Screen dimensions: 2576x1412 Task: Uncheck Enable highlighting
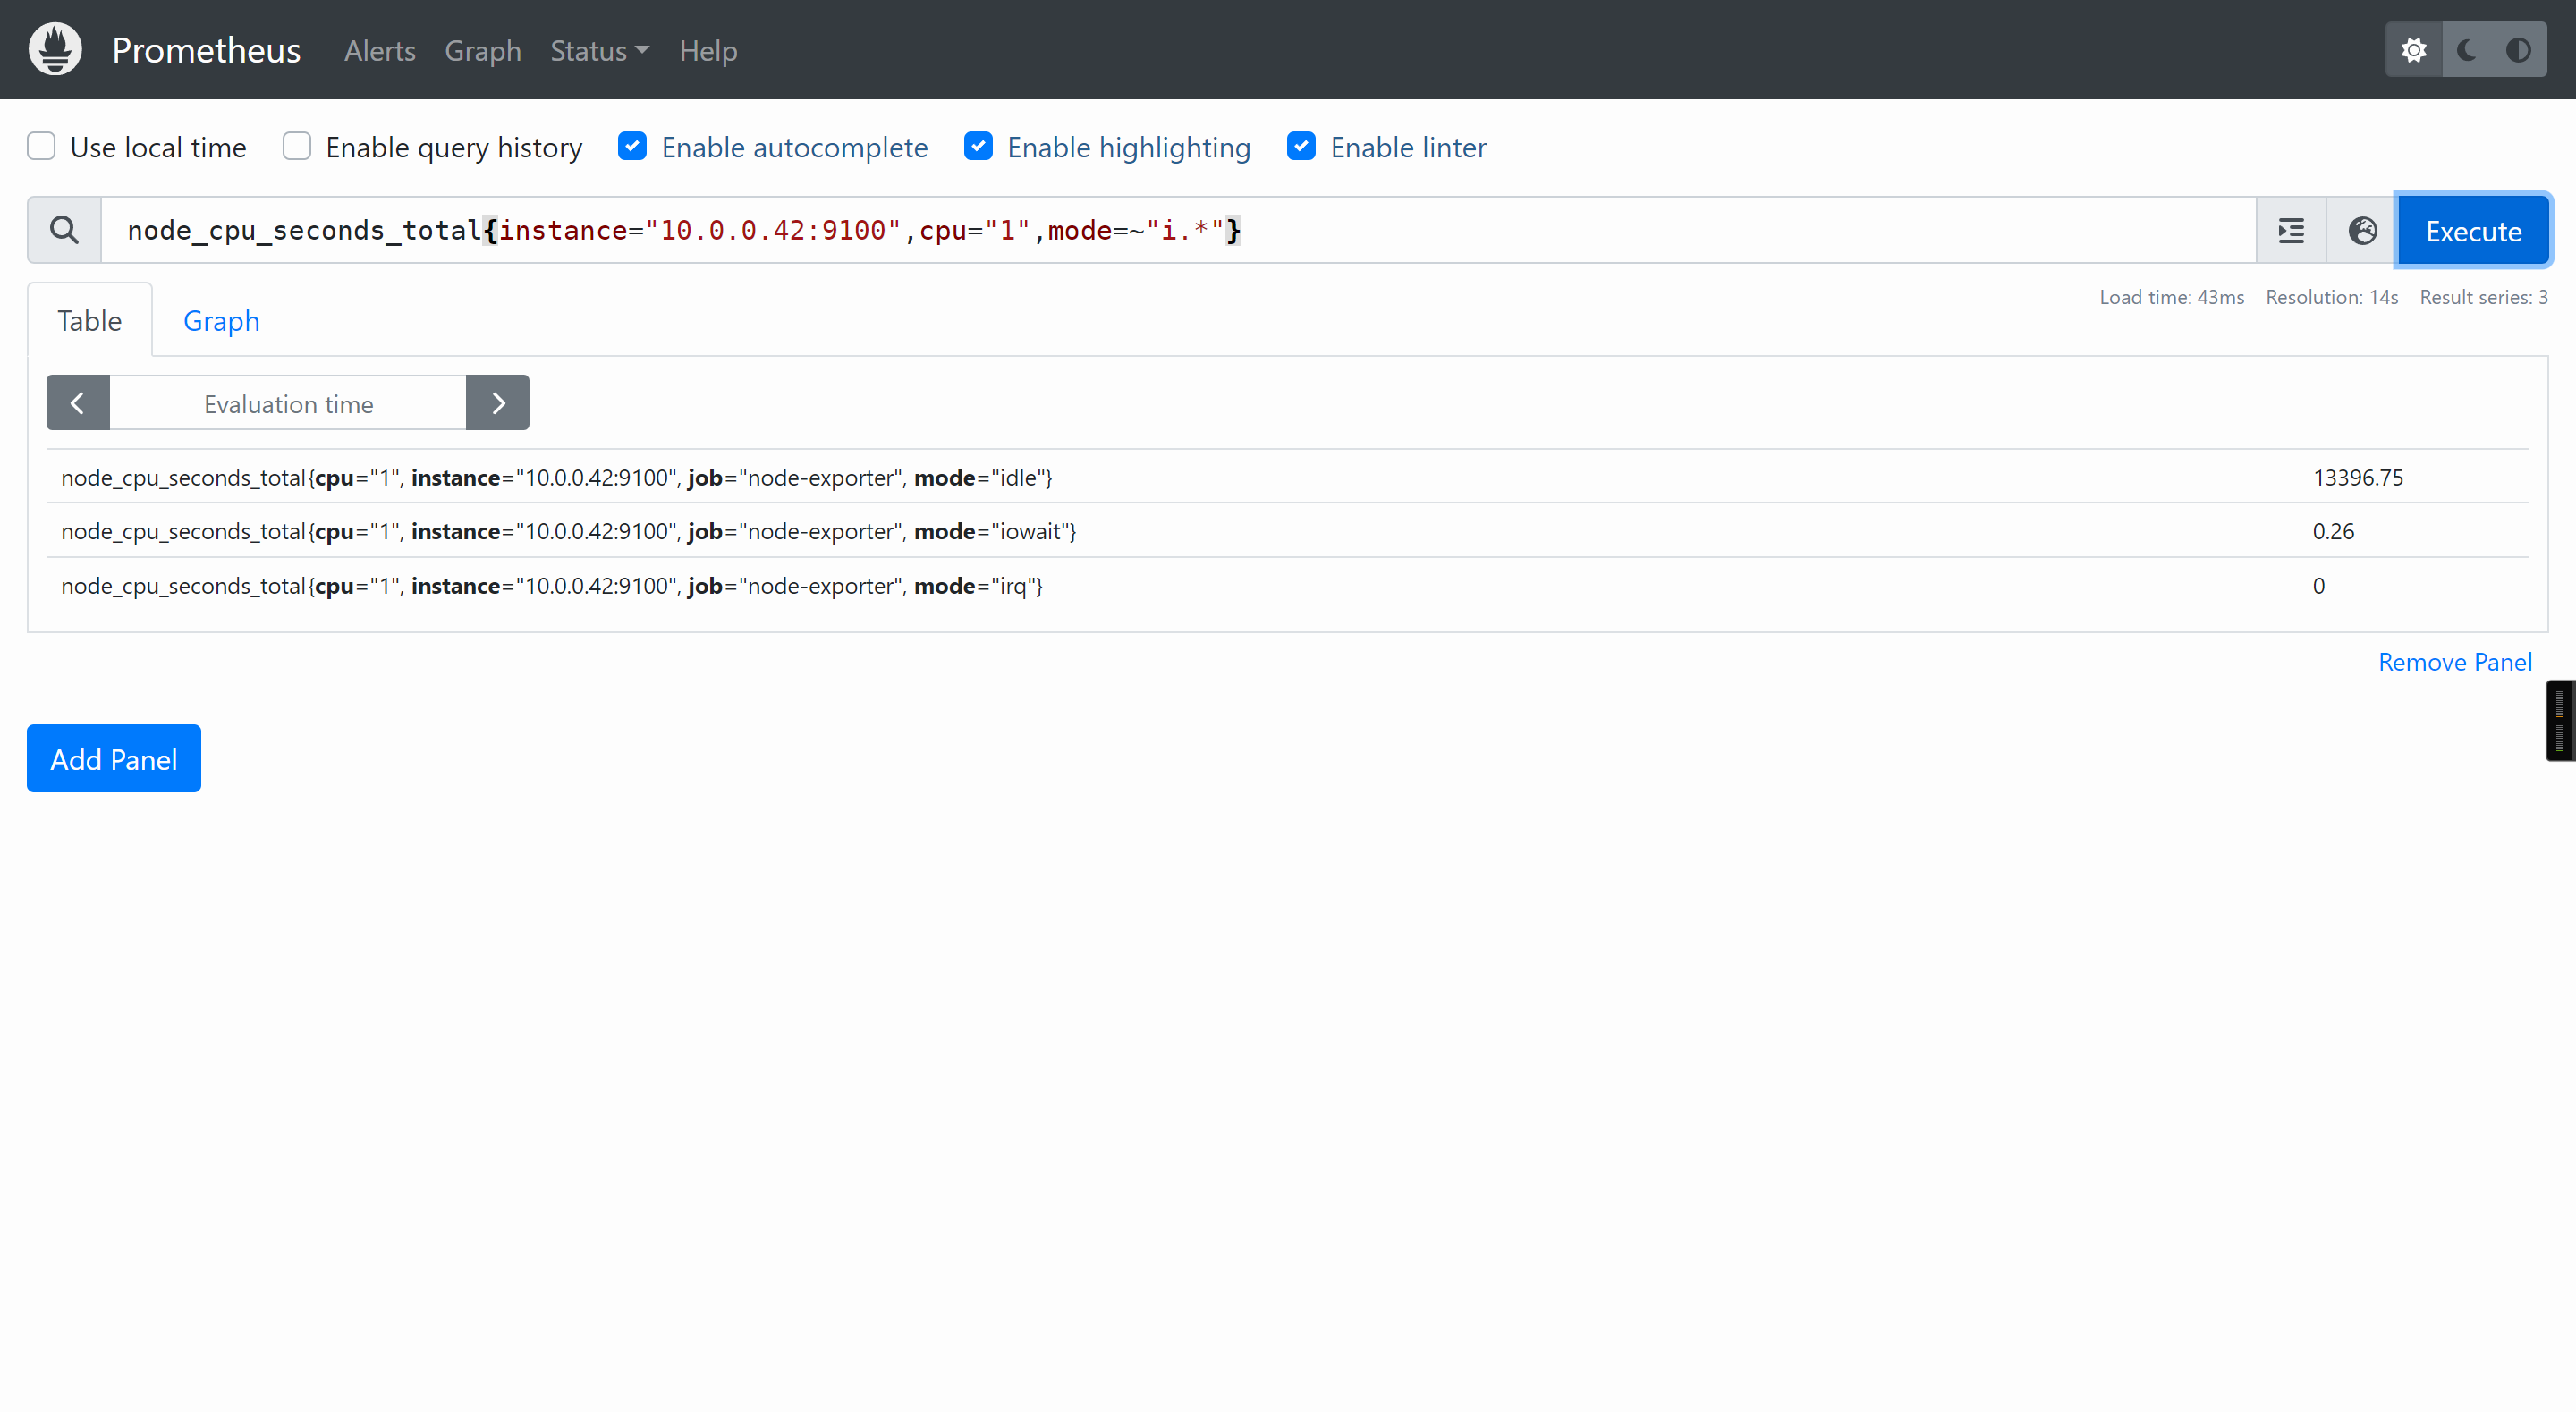[978, 147]
